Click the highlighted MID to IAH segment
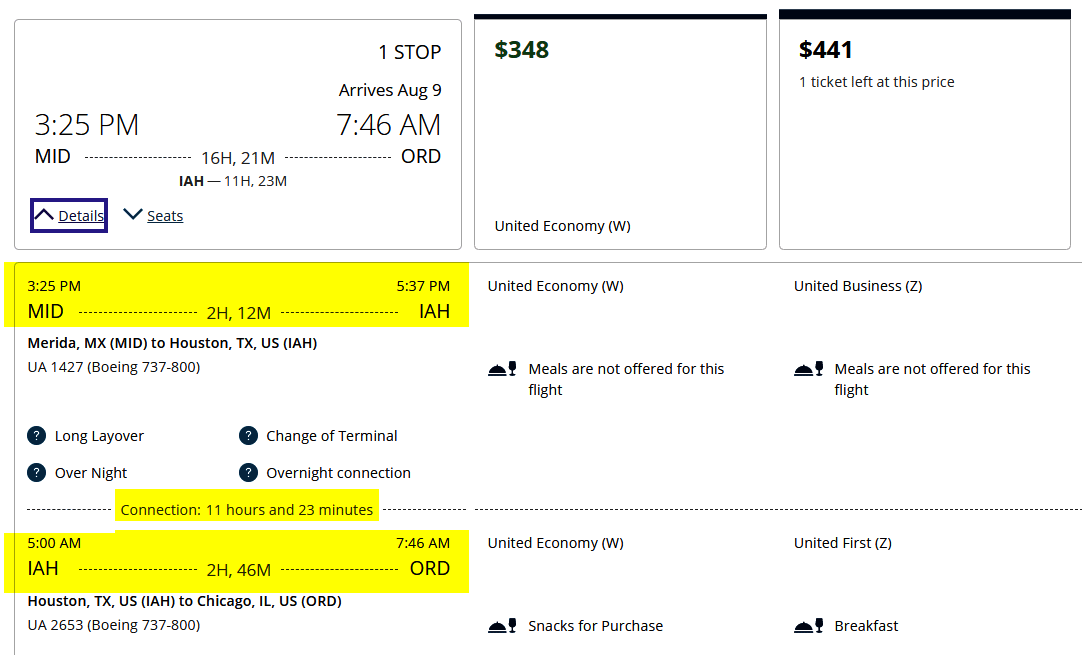Image resolution: width=1082 pixels, height=655 pixels. point(237,294)
